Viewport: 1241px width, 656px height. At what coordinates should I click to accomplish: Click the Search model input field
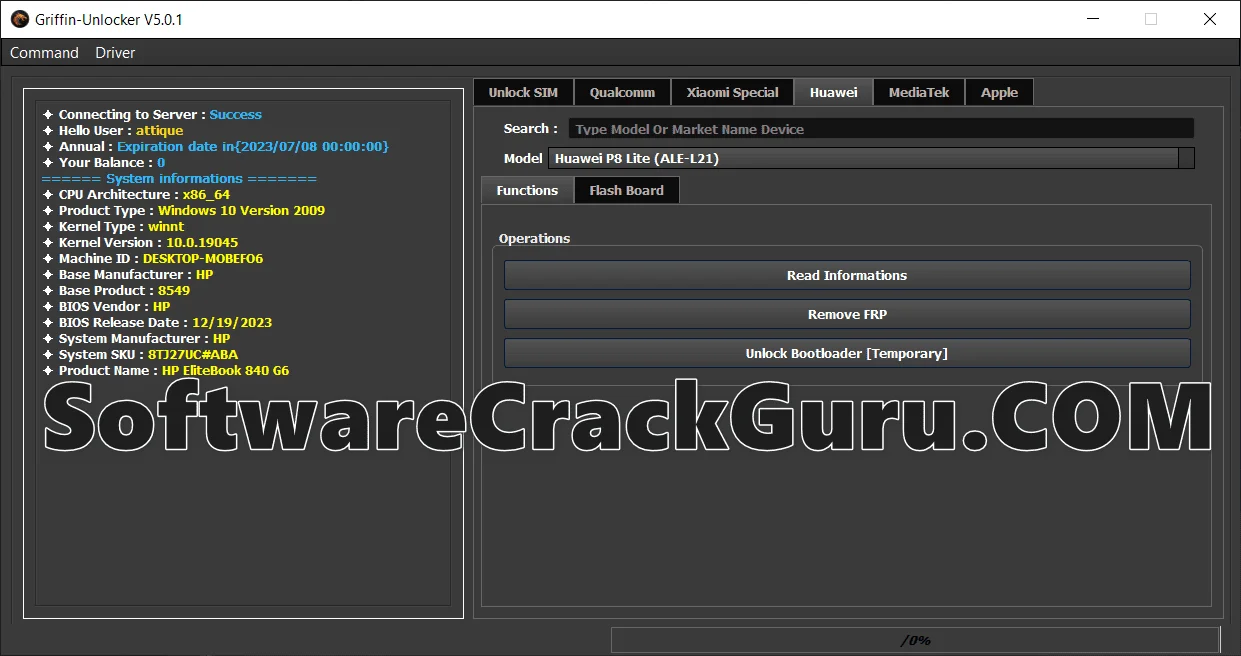click(x=881, y=129)
